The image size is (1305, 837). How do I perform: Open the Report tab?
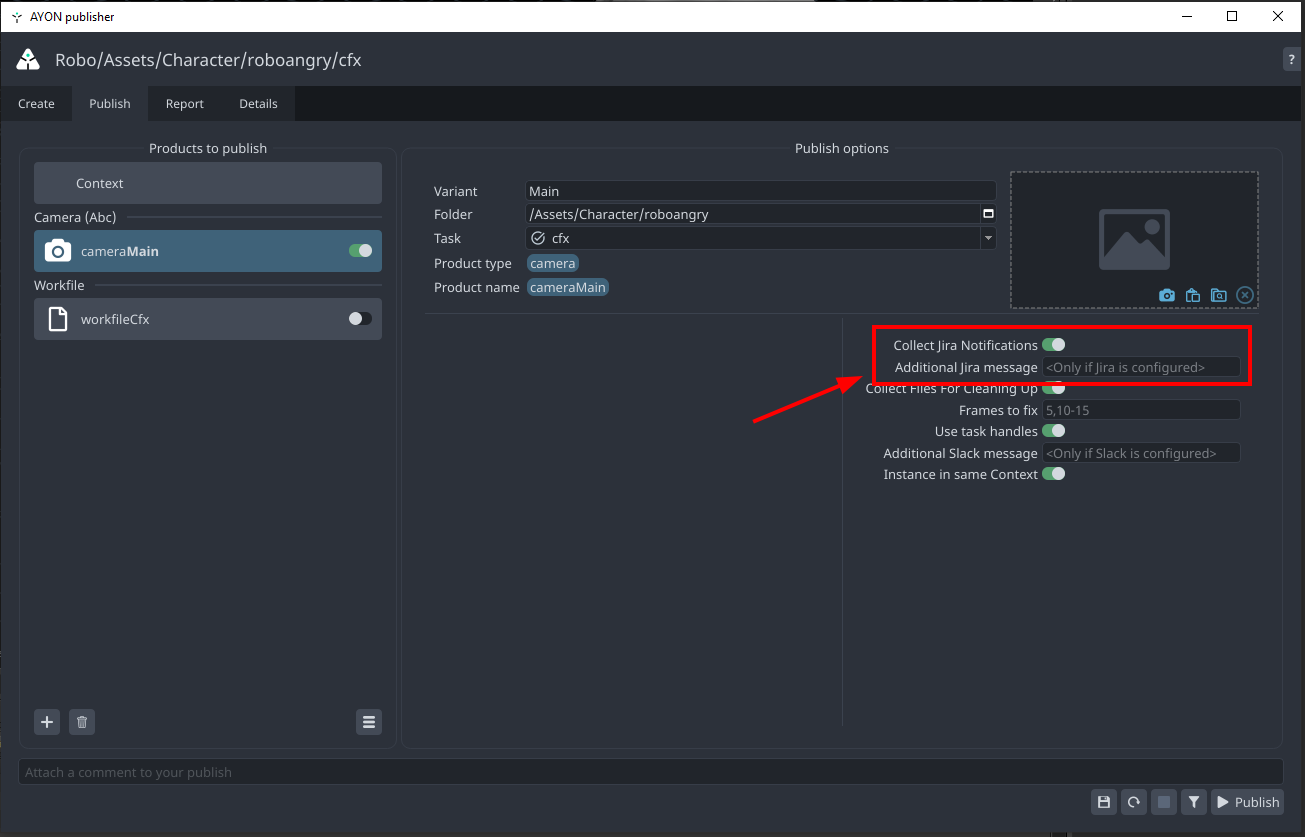[185, 104]
